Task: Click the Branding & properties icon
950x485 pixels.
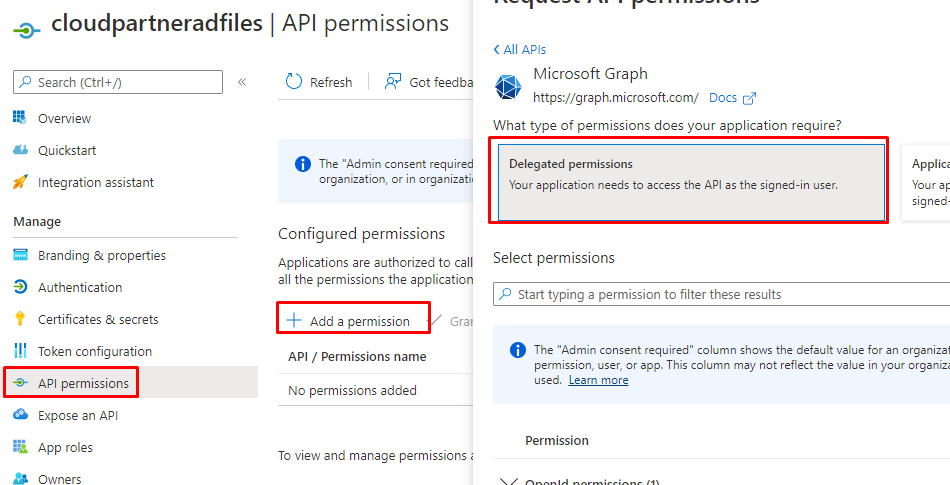Action: (20, 255)
